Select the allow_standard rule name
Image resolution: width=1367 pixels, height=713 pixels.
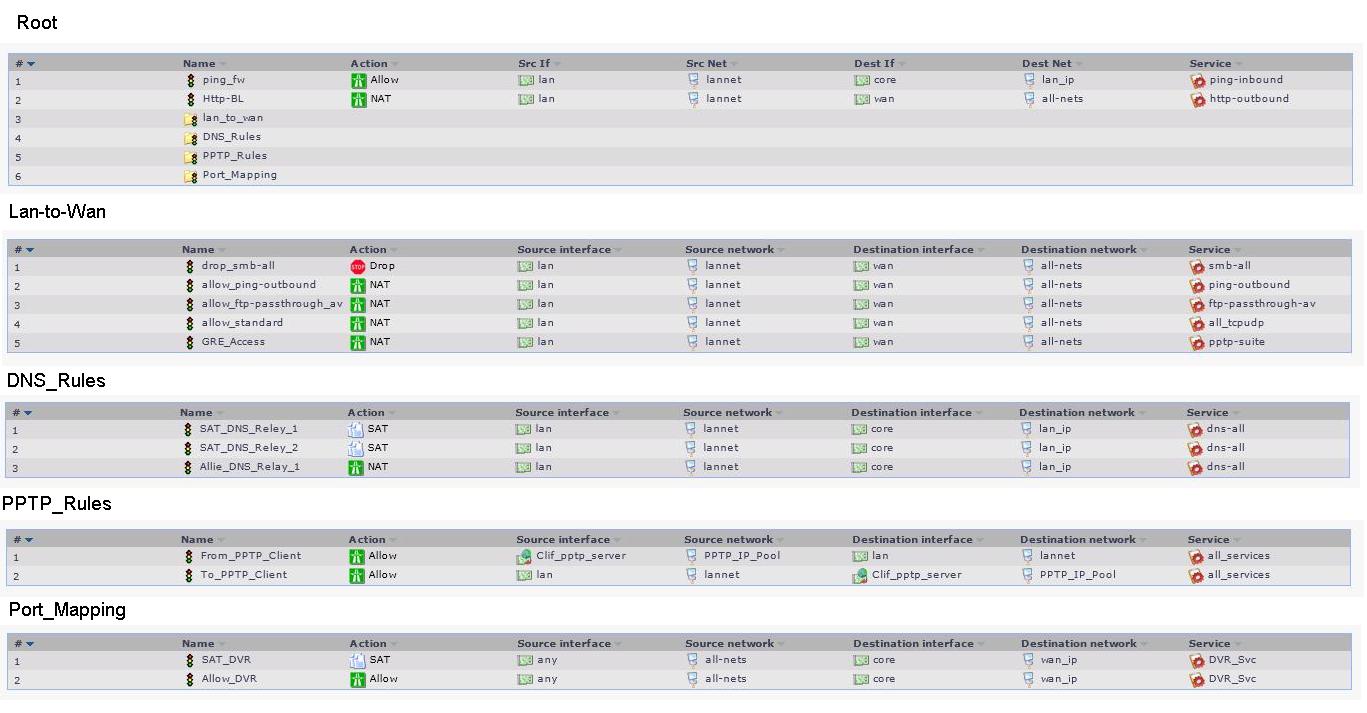242,323
